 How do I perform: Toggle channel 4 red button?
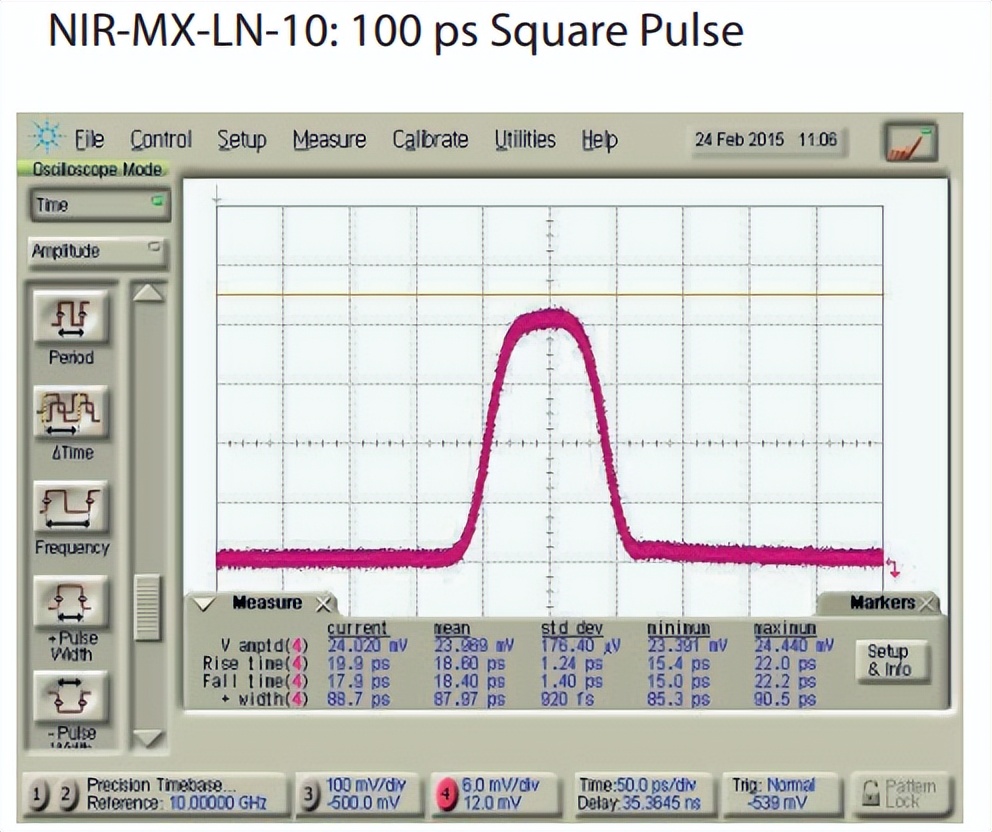(x=445, y=794)
